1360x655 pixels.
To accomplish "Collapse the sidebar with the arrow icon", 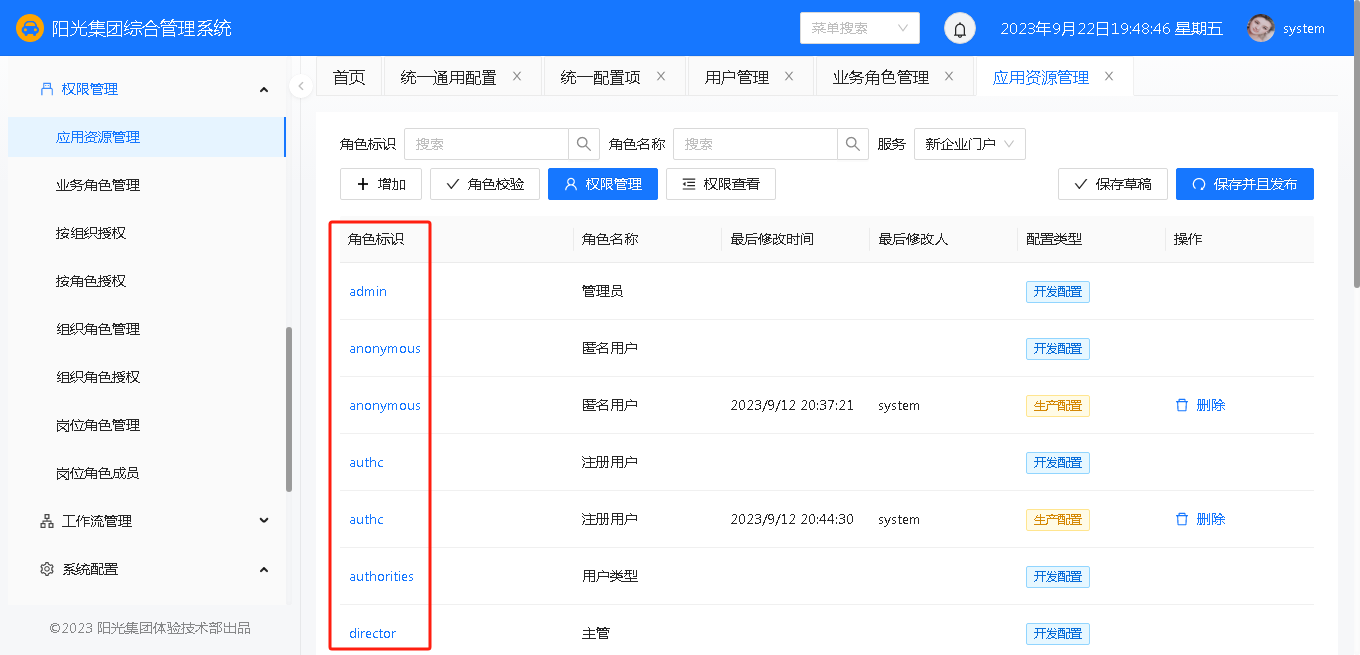I will click(301, 87).
